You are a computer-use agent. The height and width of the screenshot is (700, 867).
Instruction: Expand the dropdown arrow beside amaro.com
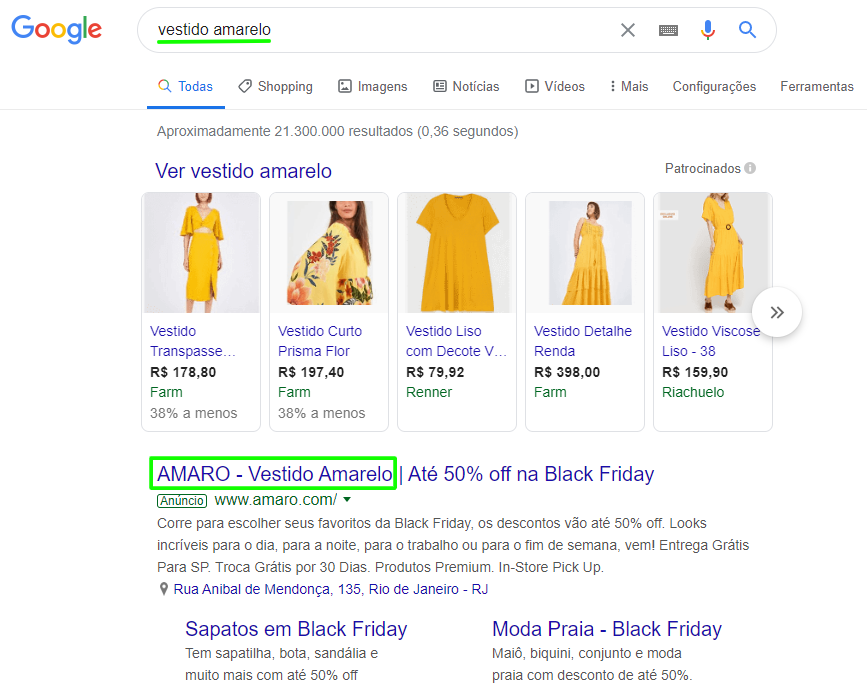[x=347, y=499]
